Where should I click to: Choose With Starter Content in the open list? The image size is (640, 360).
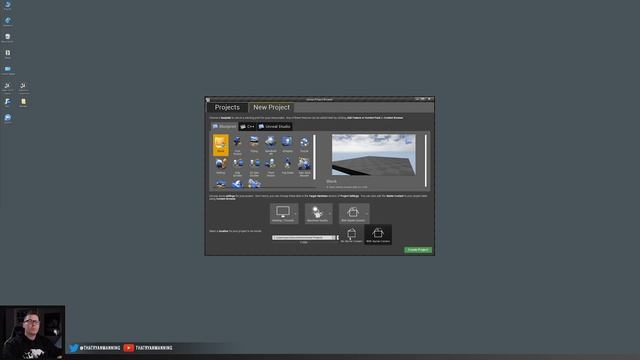point(378,235)
